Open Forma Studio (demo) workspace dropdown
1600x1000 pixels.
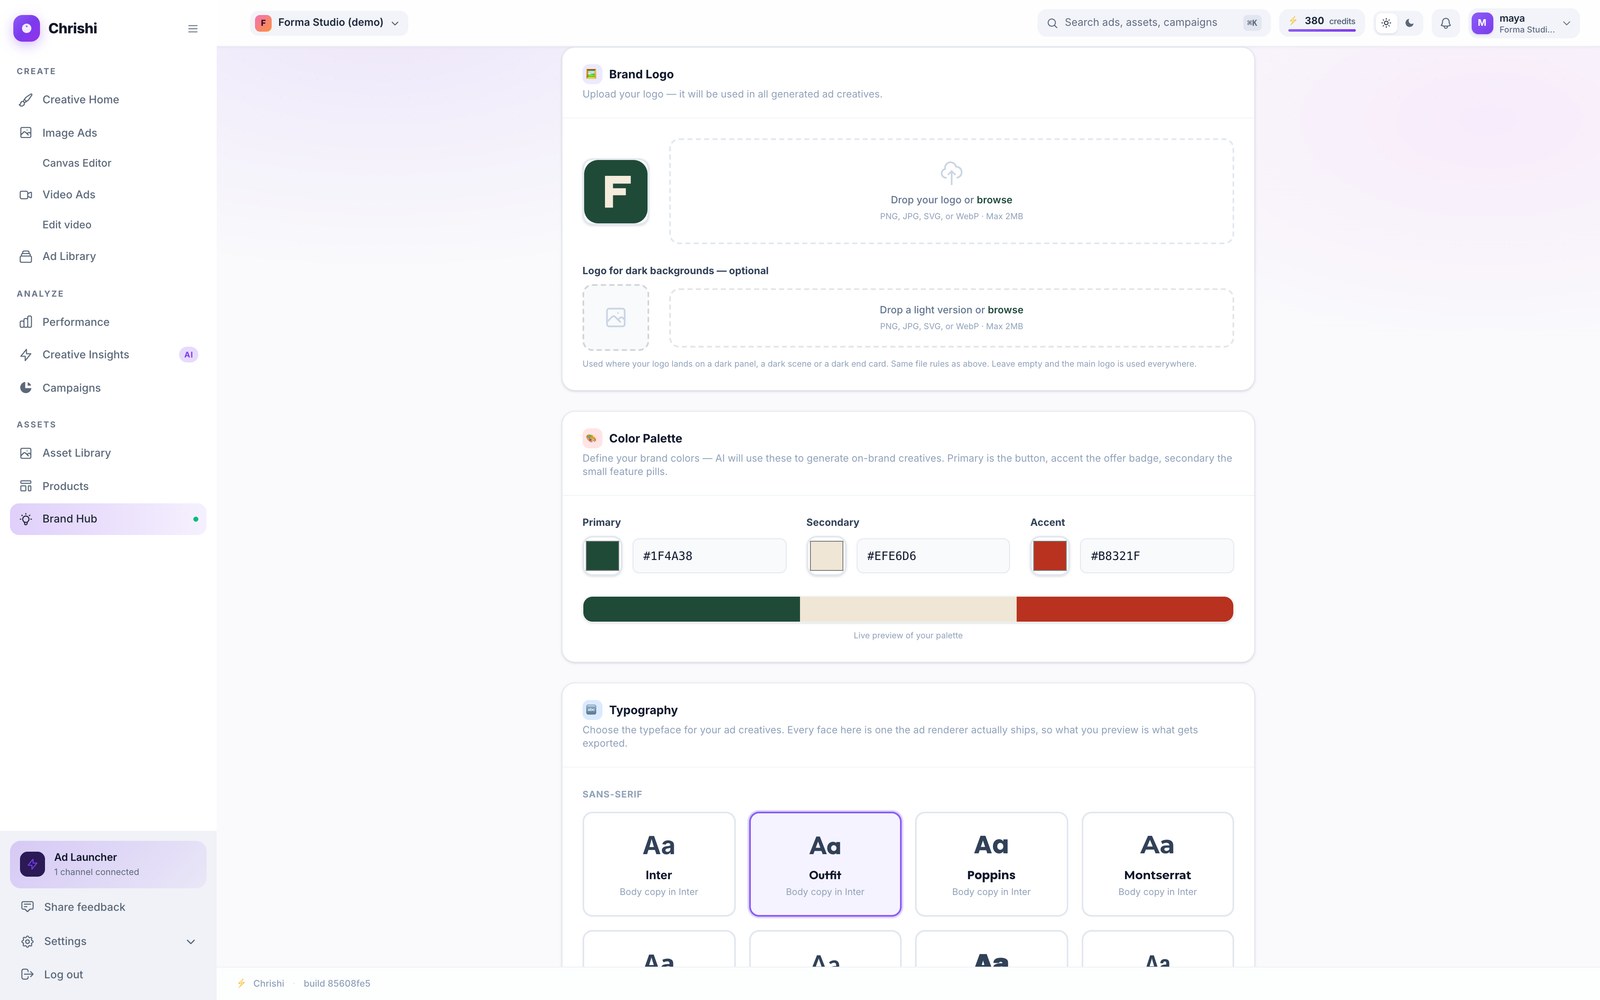pyautogui.click(x=329, y=23)
